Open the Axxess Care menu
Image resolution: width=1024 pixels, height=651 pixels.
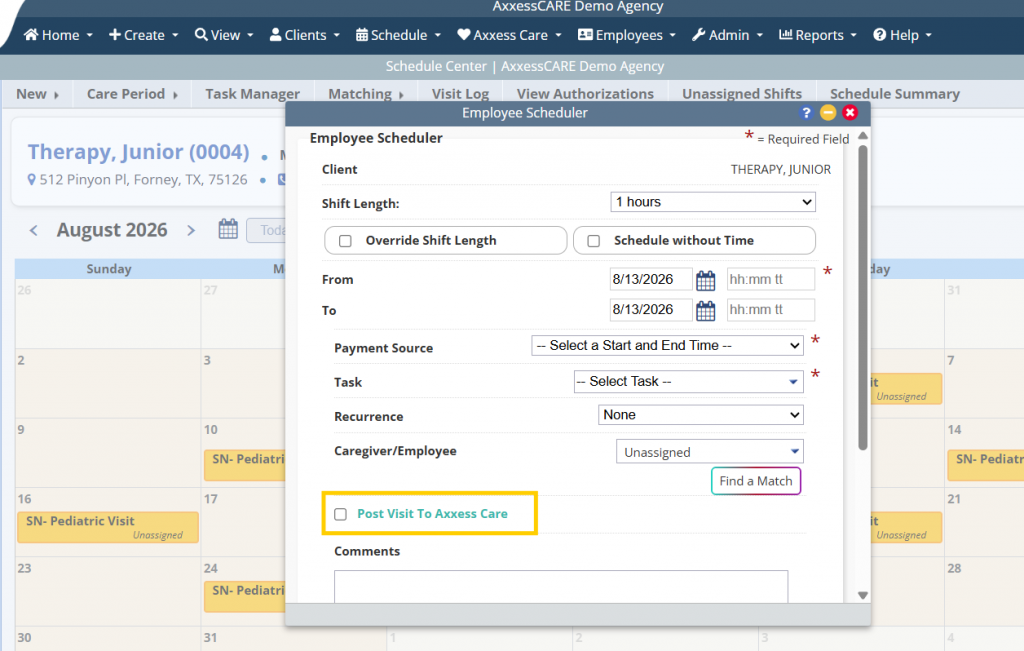[x=509, y=35]
